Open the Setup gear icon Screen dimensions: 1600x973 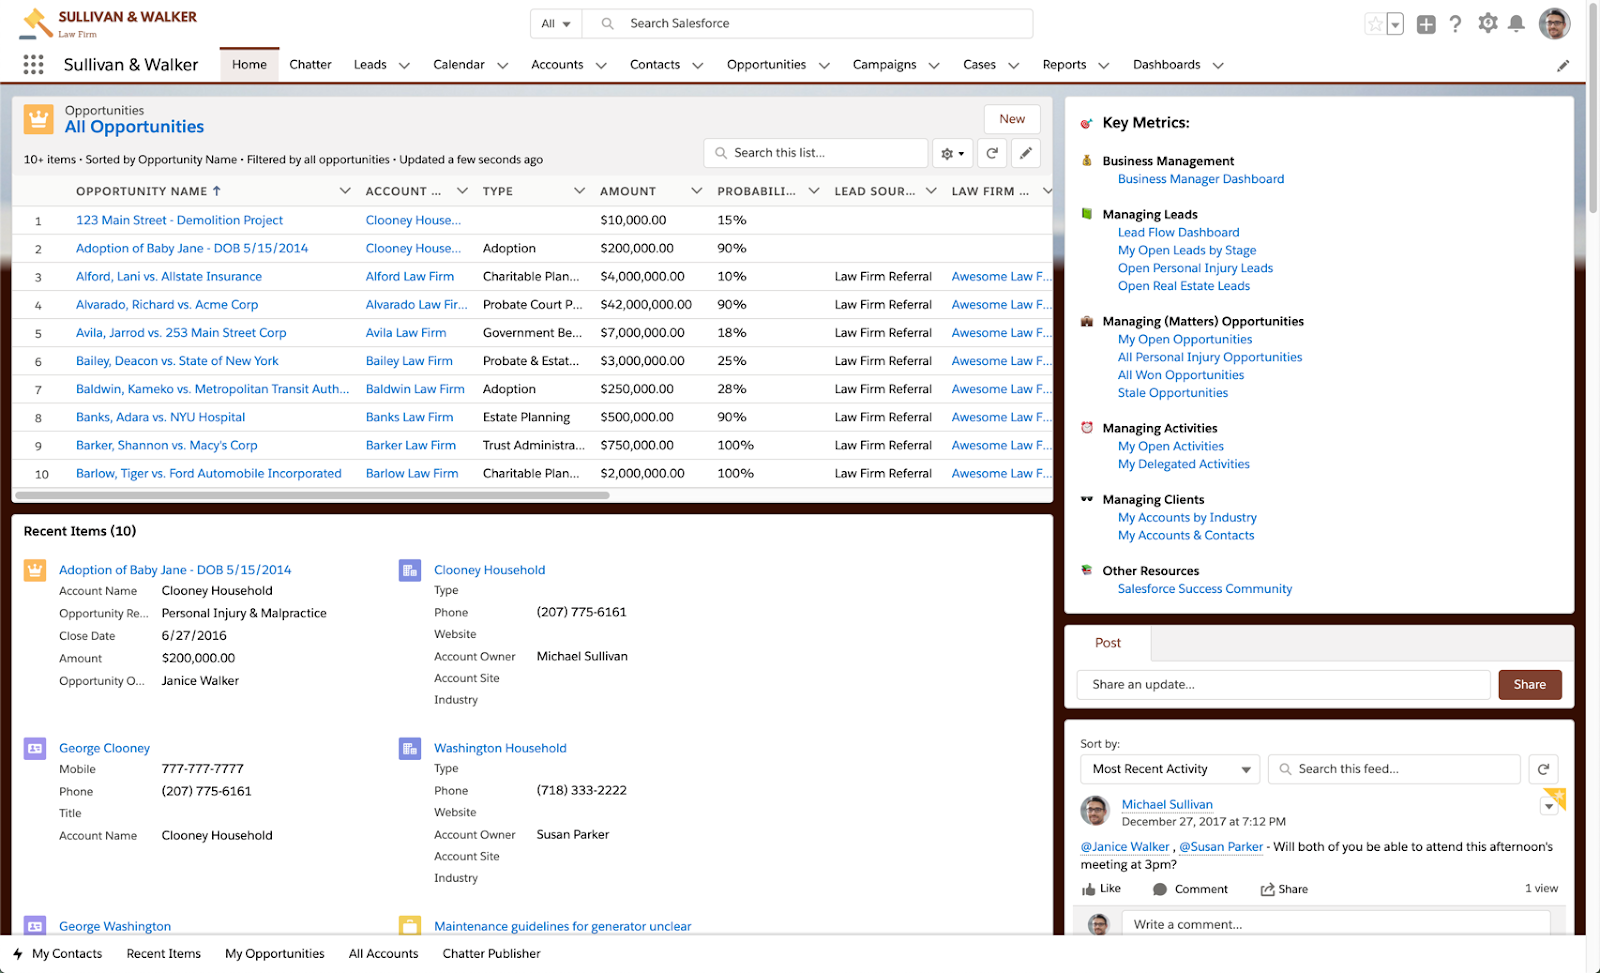coord(1488,23)
